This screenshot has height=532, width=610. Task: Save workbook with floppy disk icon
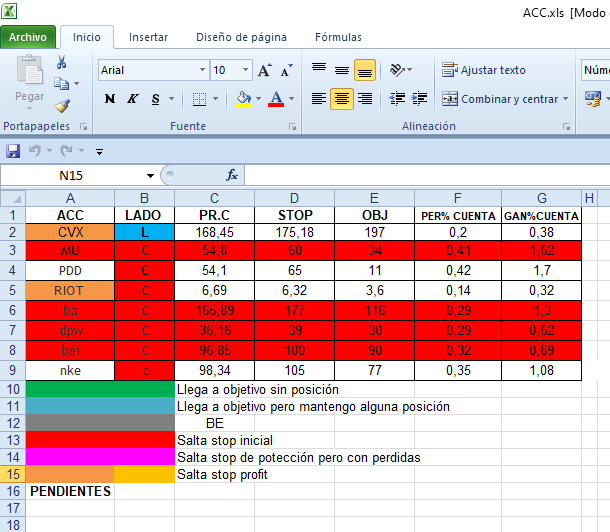[x=13, y=150]
